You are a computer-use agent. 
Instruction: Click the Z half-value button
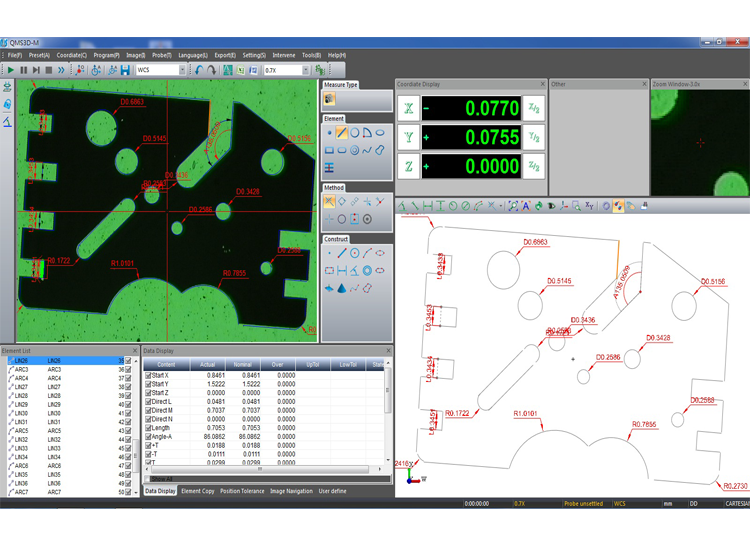tap(535, 166)
